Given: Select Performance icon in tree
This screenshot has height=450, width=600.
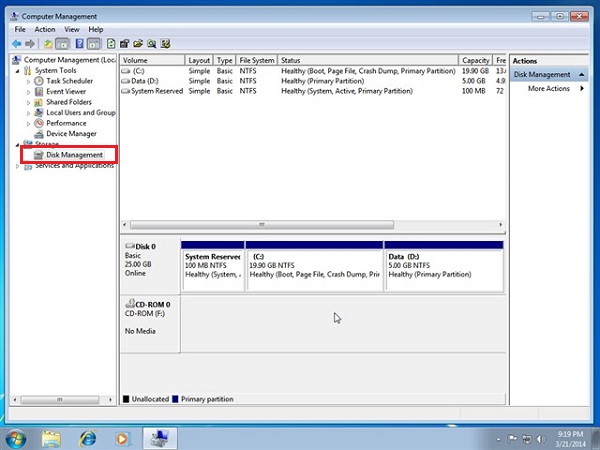Looking at the screenshot, I should pos(39,123).
